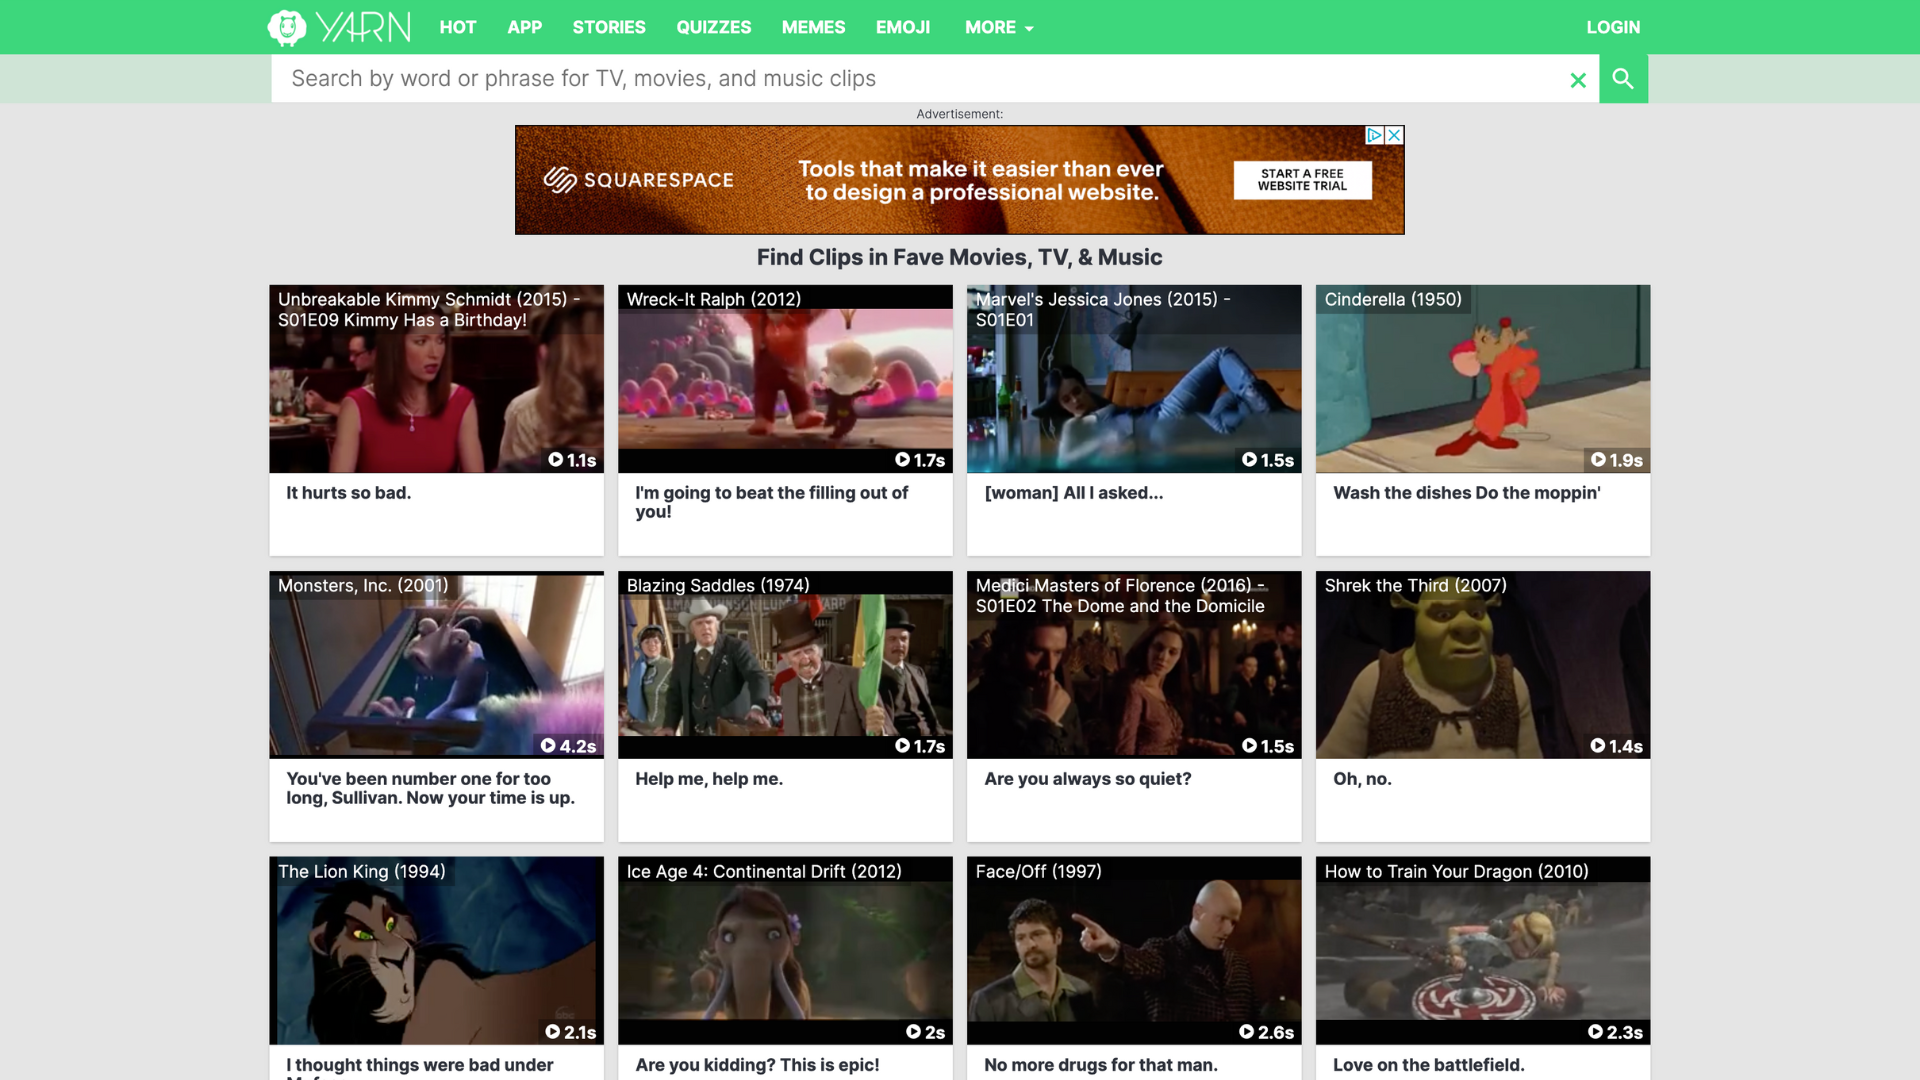
Task: Click the "Oh, no." caption
Action: pos(1362,779)
